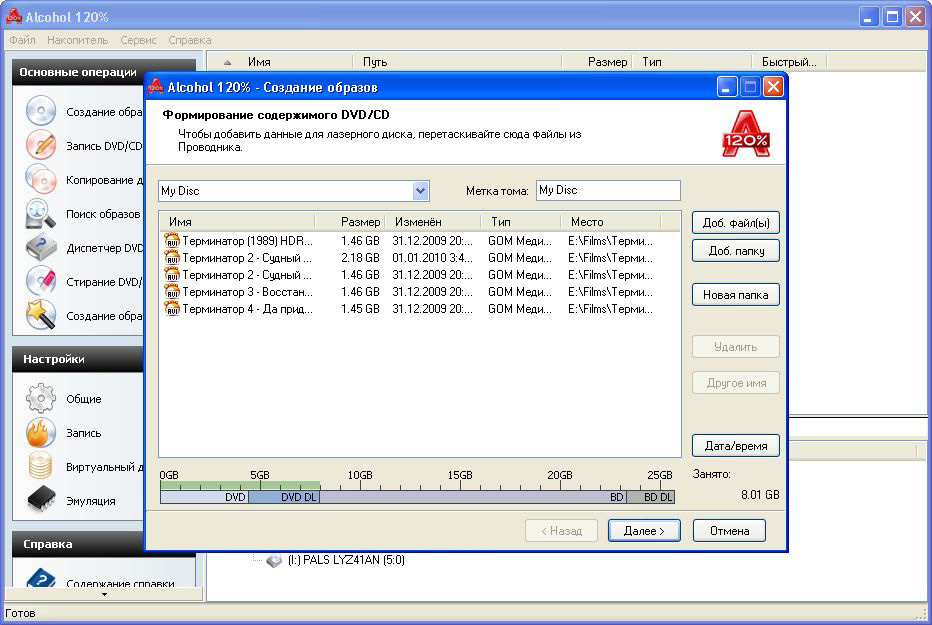Viewport: 932px width, 625px height.
Task: Click the DVD segment of capacity bar
Action: click(204, 497)
